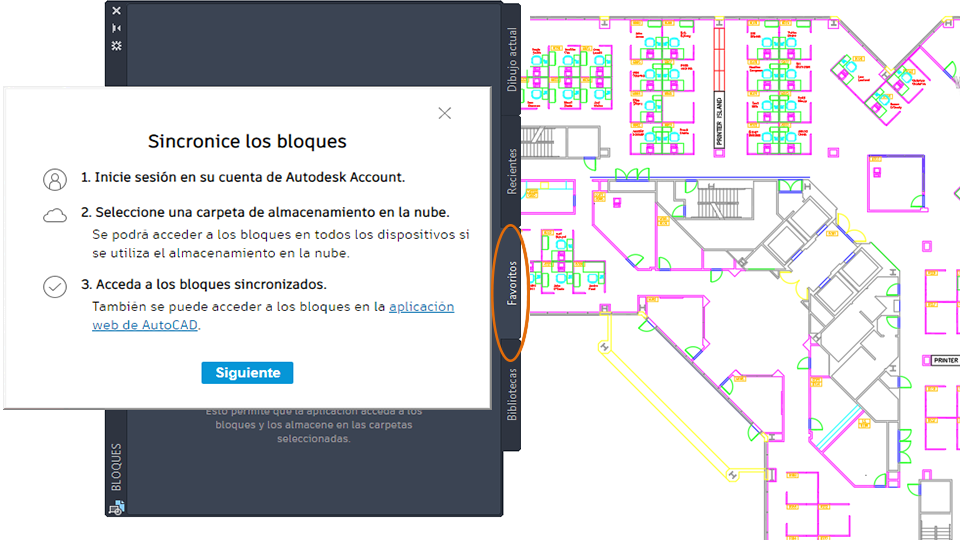Open the aplicación web de AutoCAD link
The width and height of the screenshot is (960, 540).
click(x=273, y=316)
